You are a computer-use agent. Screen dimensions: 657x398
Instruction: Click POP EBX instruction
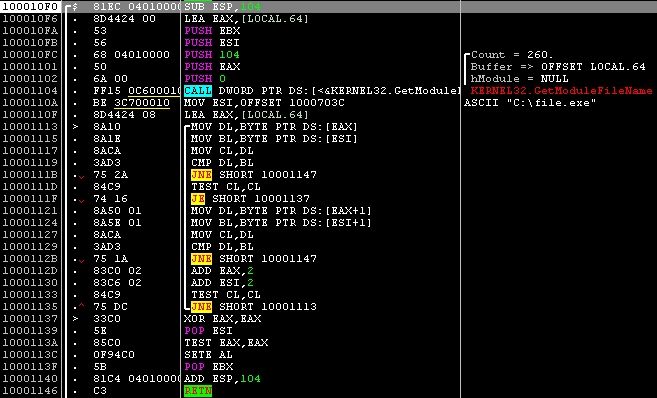pyautogui.click(x=209, y=367)
